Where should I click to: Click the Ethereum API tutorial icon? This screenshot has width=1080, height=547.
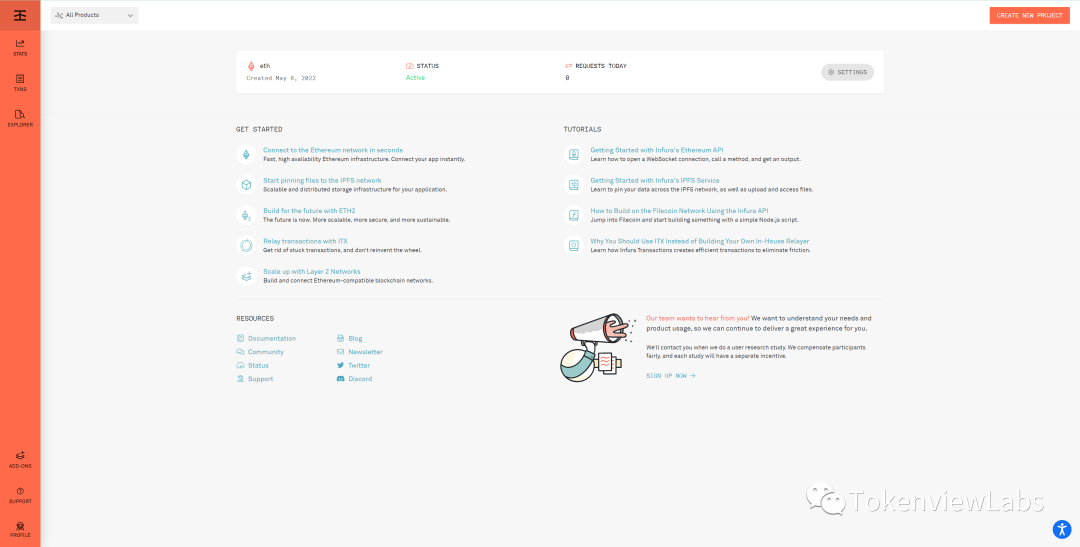coord(573,154)
